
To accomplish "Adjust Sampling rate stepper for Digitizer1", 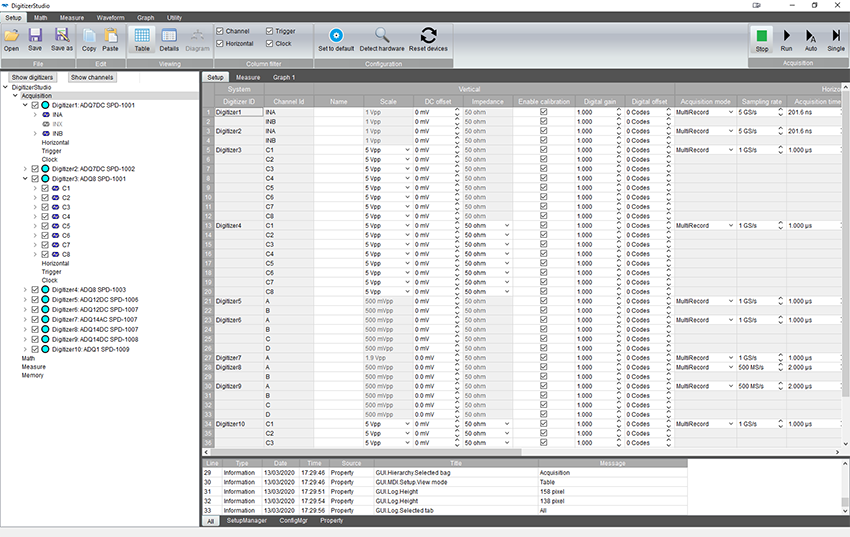I will [x=781, y=112].
